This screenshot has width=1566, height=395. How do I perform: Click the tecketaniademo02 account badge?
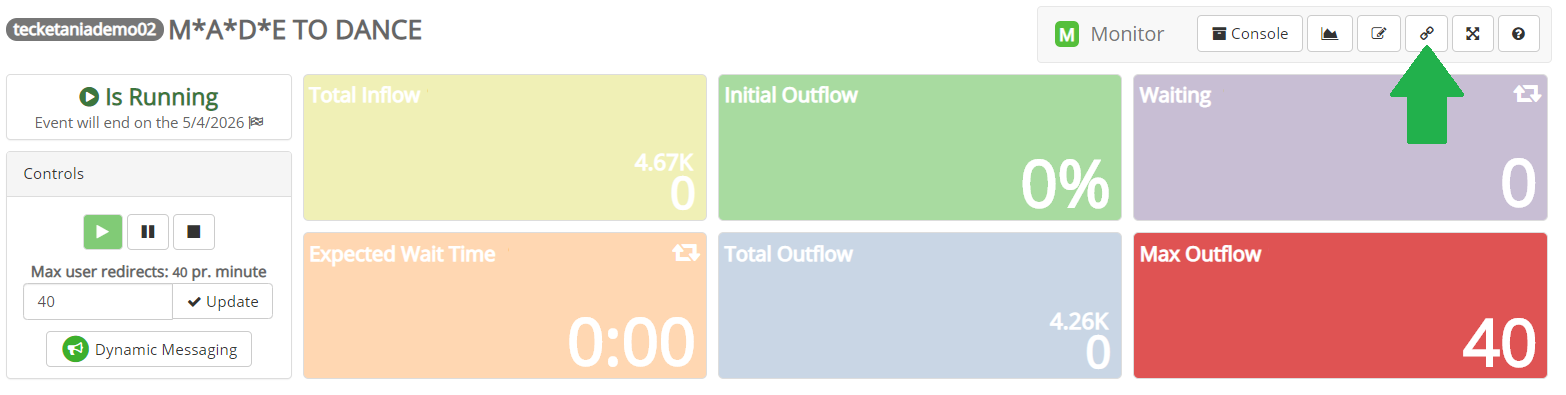[x=85, y=30]
